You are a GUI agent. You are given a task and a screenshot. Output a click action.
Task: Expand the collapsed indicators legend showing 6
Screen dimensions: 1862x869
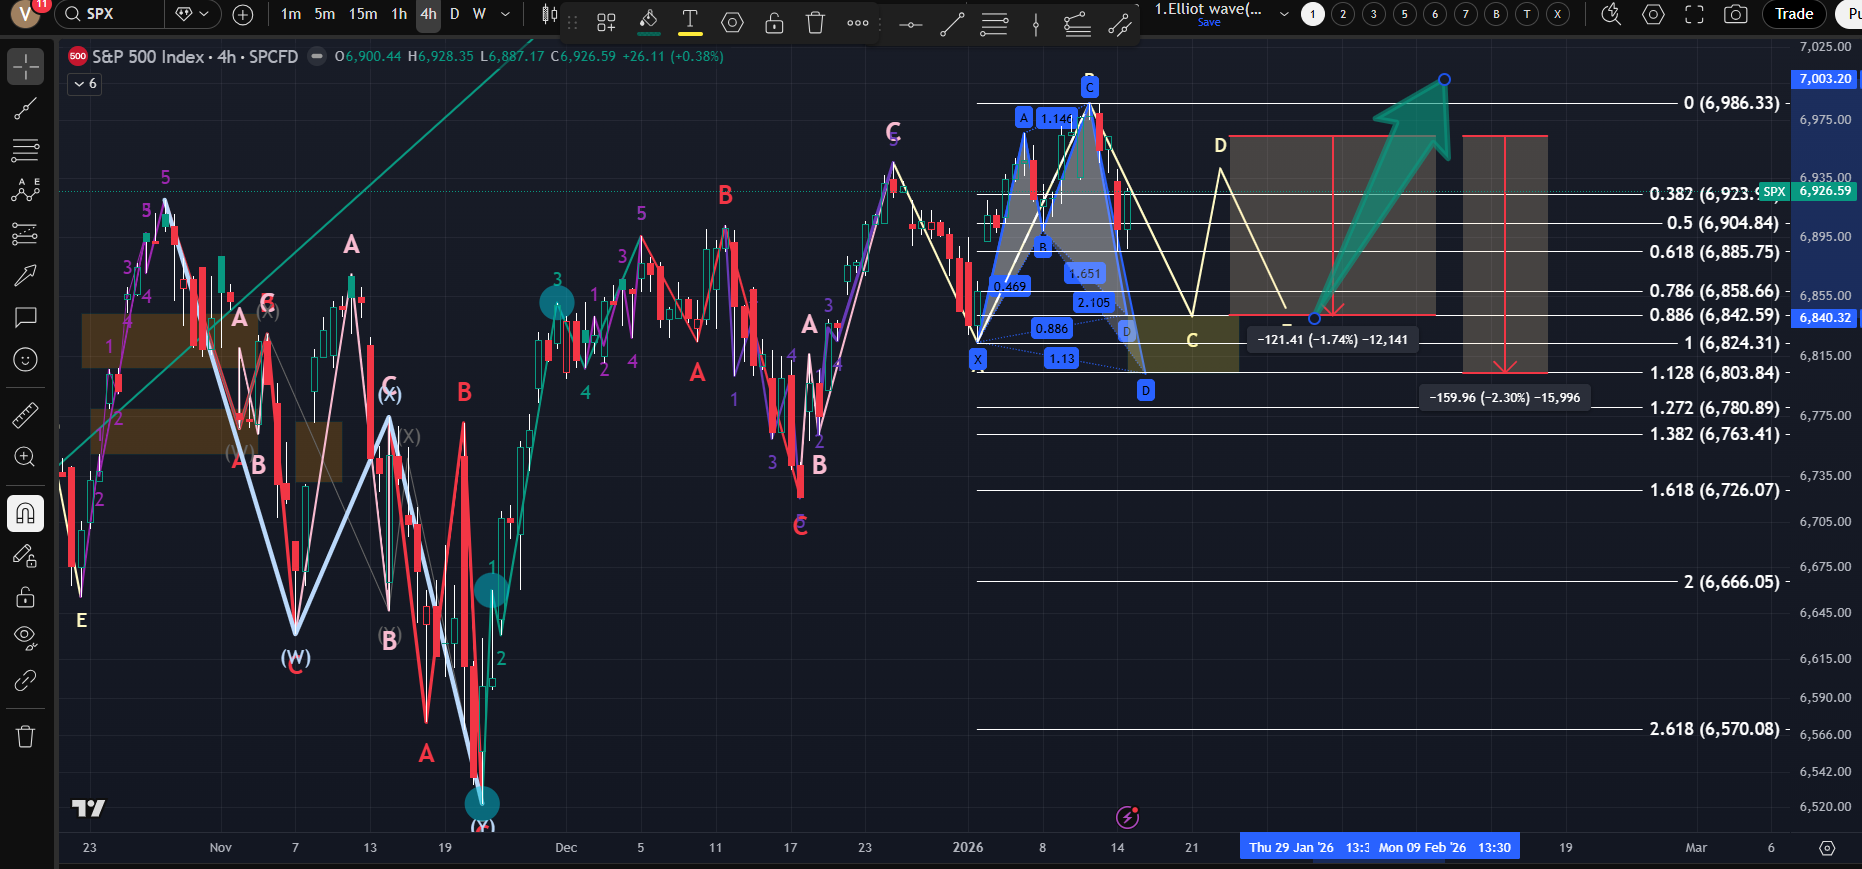(x=85, y=84)
